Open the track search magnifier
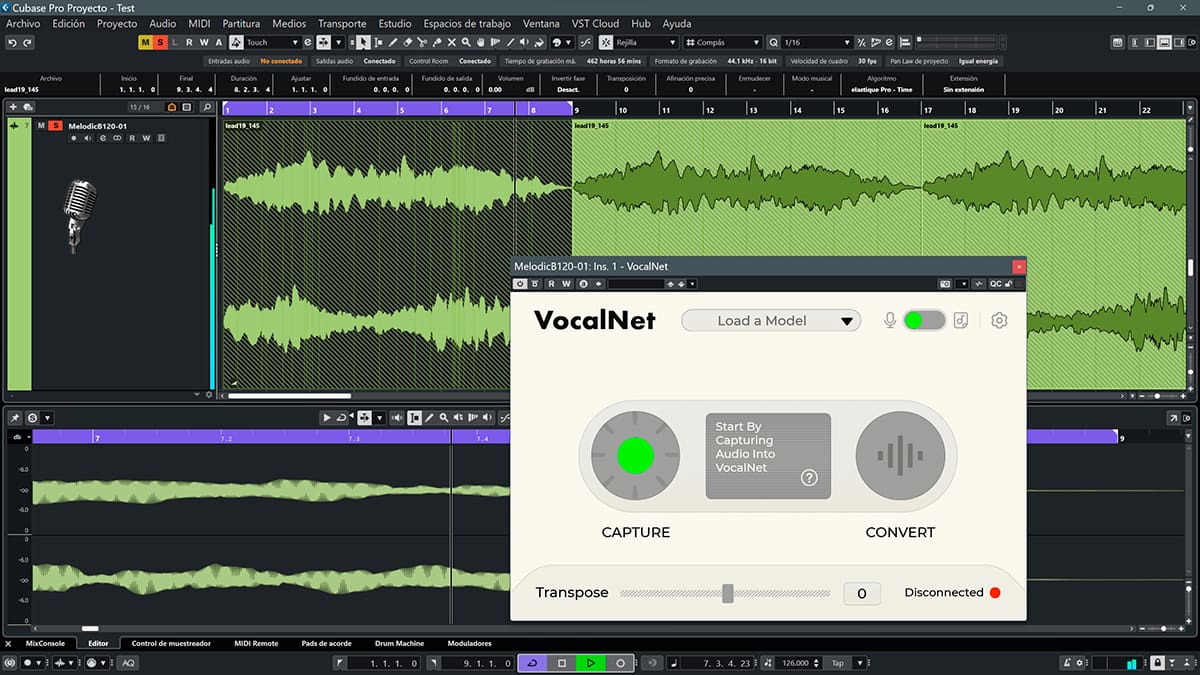Screen dimensions: 1200x675 206,107
